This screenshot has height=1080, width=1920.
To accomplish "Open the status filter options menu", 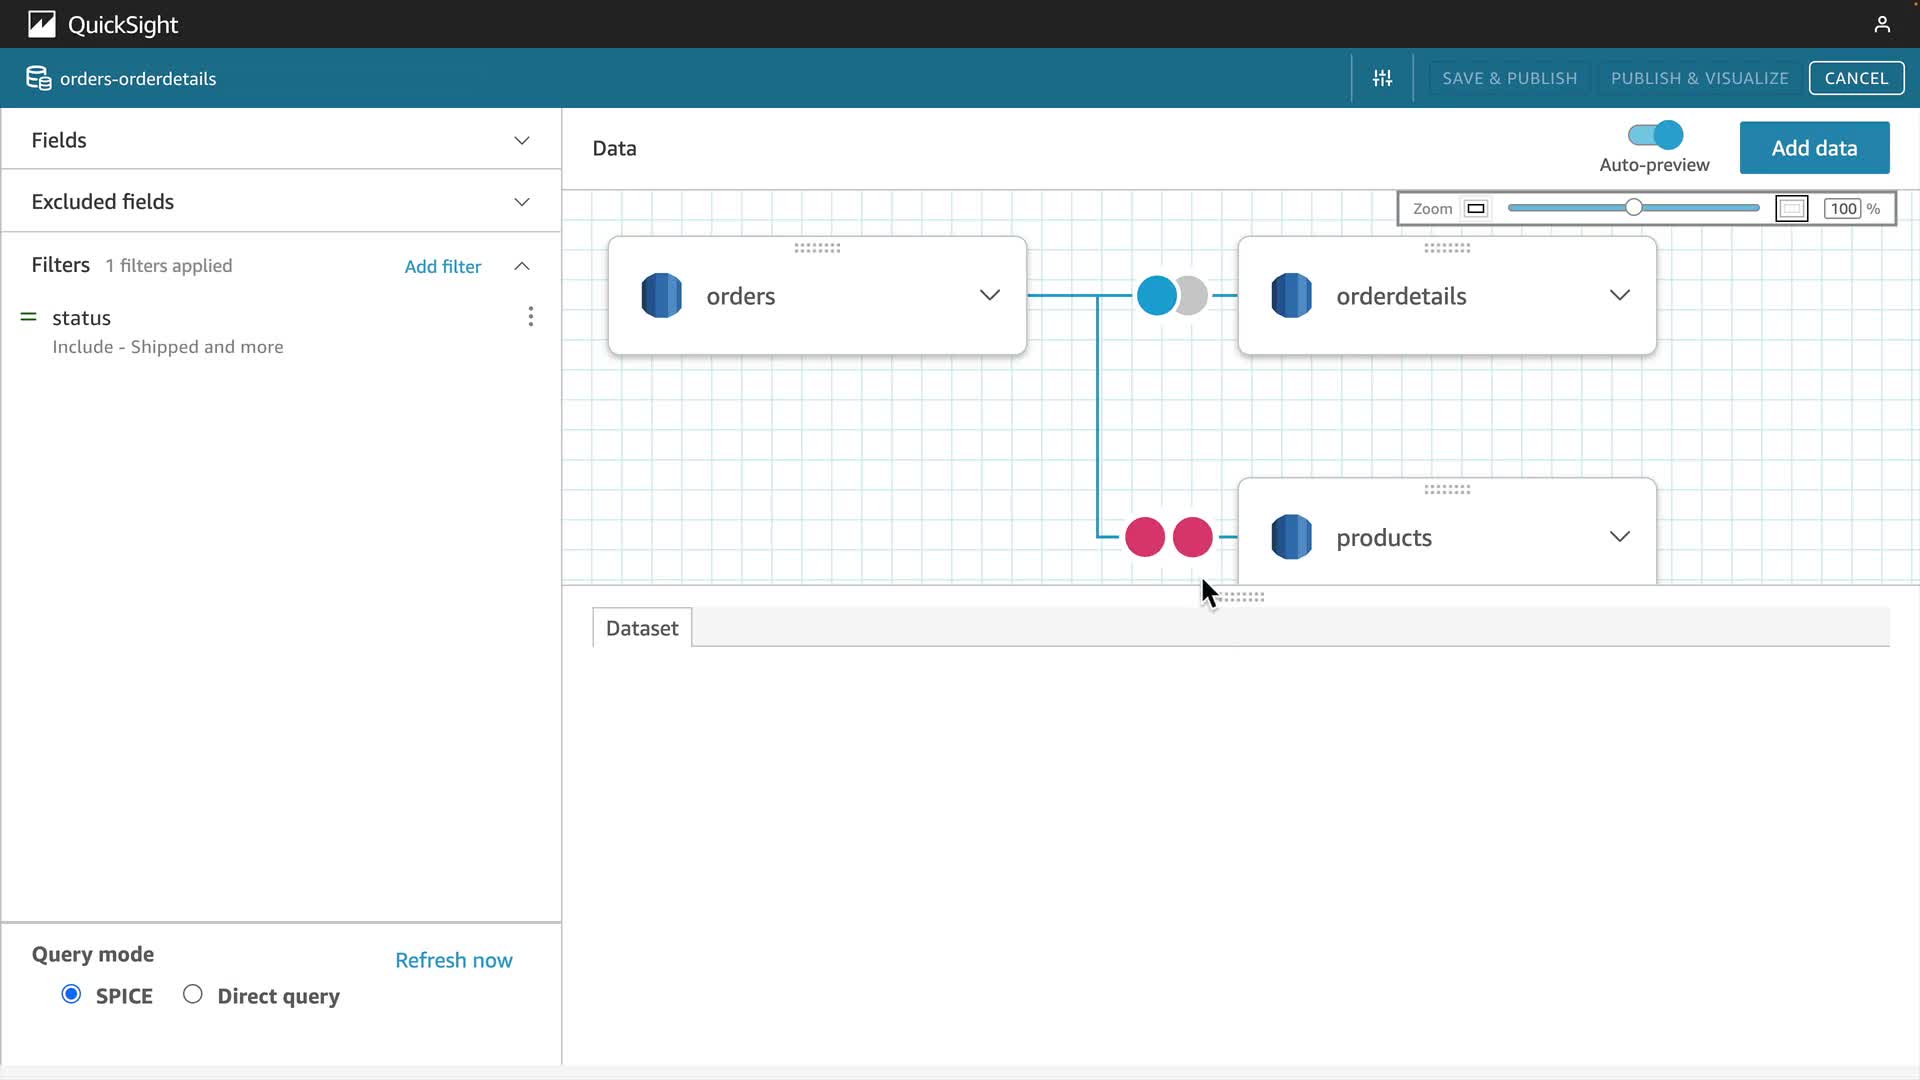I will click(530, 317).
